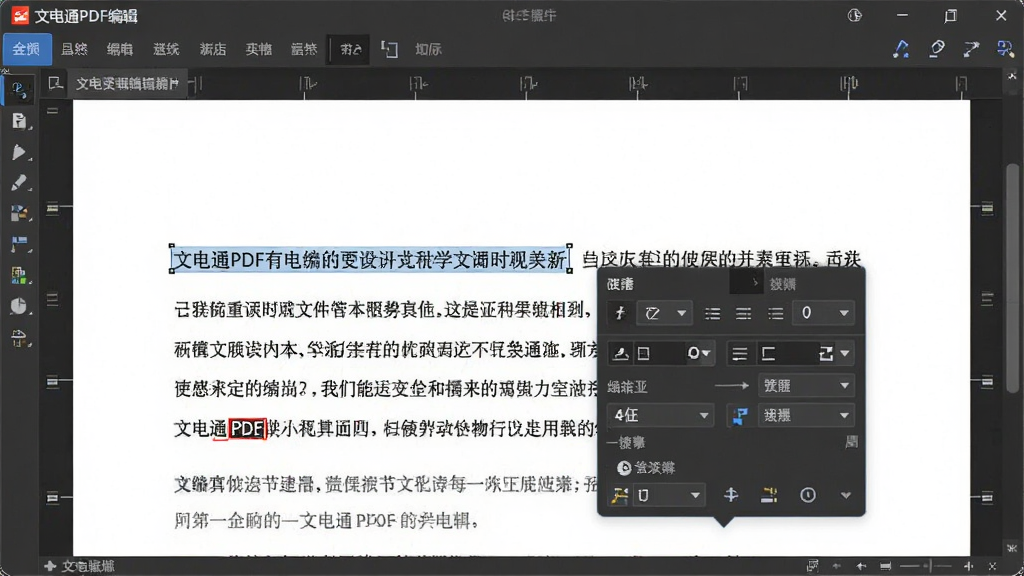Click the blue flag icon in floating panel
This screenshot has width=1024, height=576.
tap(740, 415)
